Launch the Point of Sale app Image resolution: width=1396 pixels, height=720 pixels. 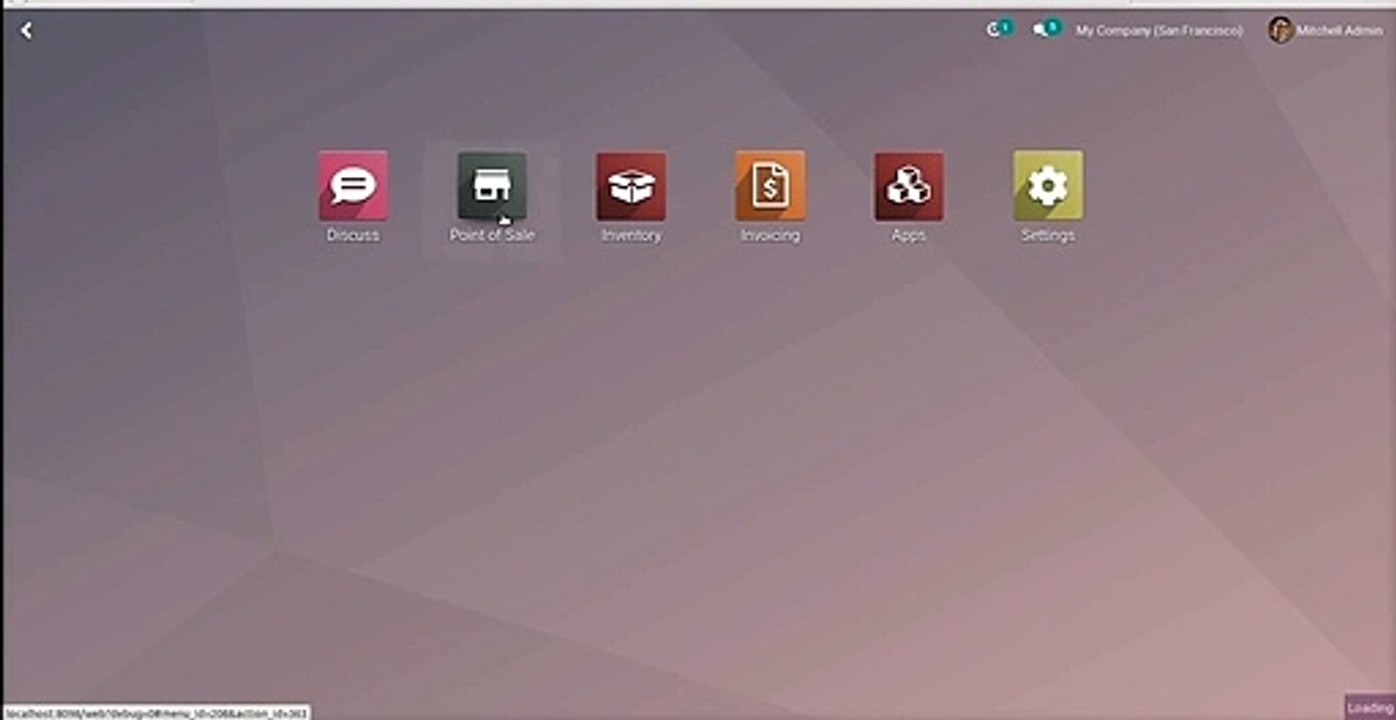492,186
